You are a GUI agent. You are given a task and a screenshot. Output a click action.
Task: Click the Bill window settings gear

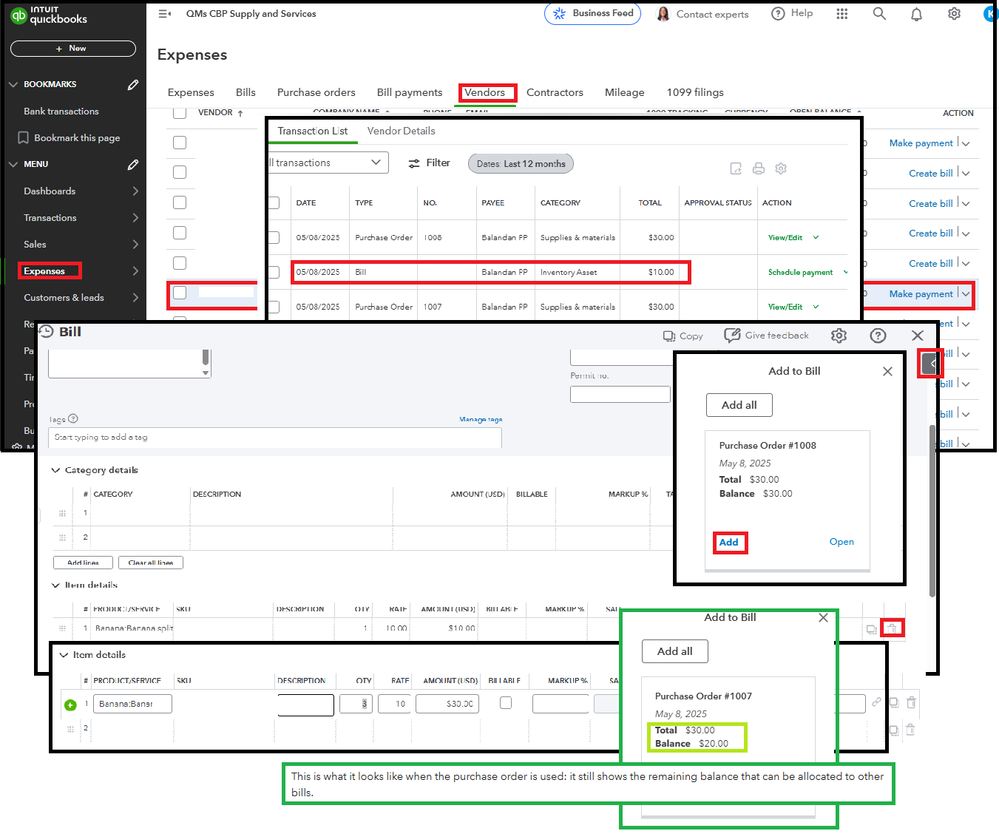(x=838, y=335)
